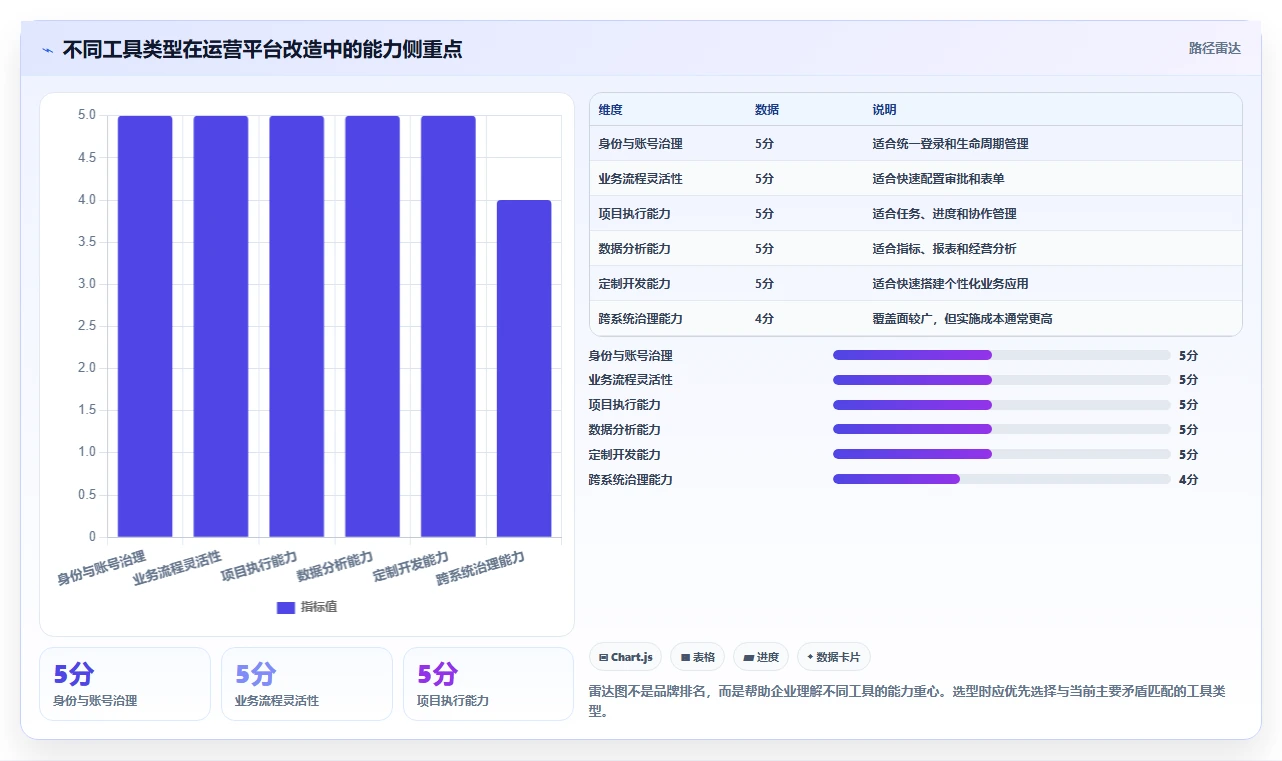Click the 定制开发能力 table cell

click(x=635, y=284)
